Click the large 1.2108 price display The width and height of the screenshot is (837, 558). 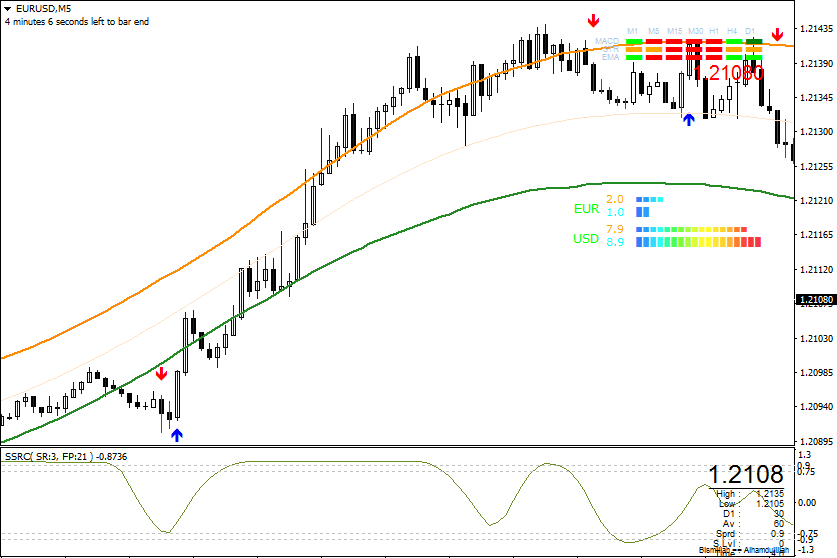746,474
